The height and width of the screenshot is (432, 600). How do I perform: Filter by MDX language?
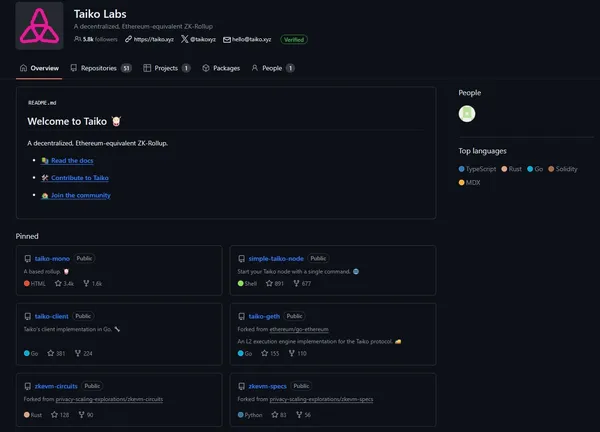(470, 183)
